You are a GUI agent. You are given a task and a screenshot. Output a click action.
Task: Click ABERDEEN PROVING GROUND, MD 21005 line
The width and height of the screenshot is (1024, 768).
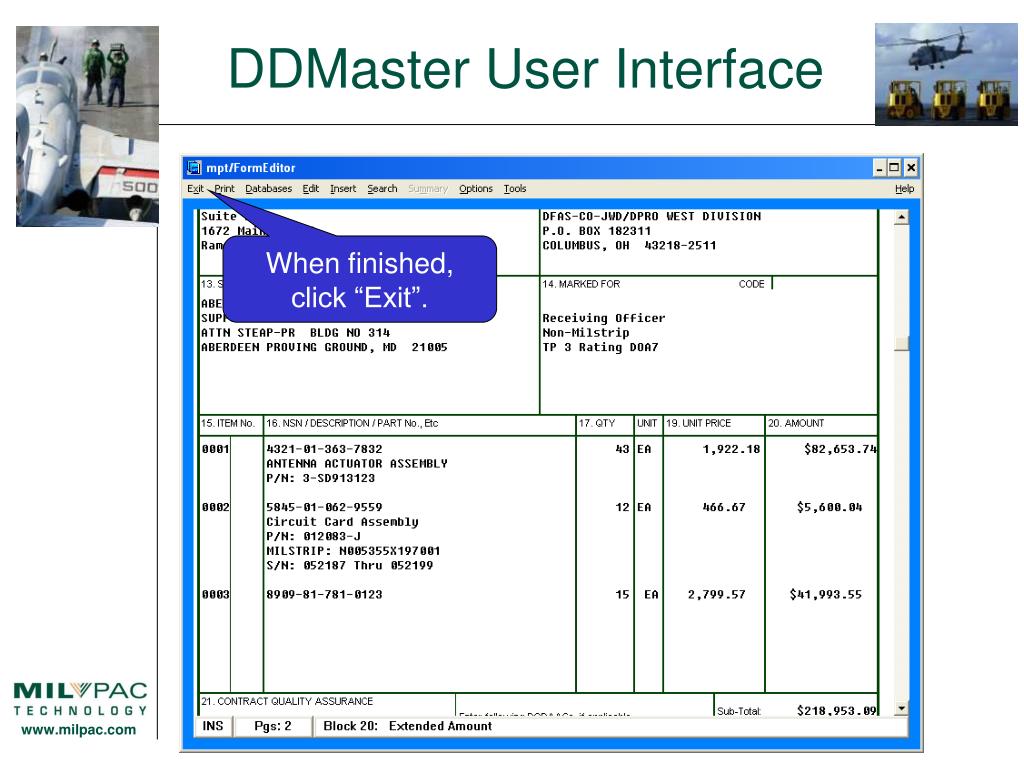(x=325, y=347)
